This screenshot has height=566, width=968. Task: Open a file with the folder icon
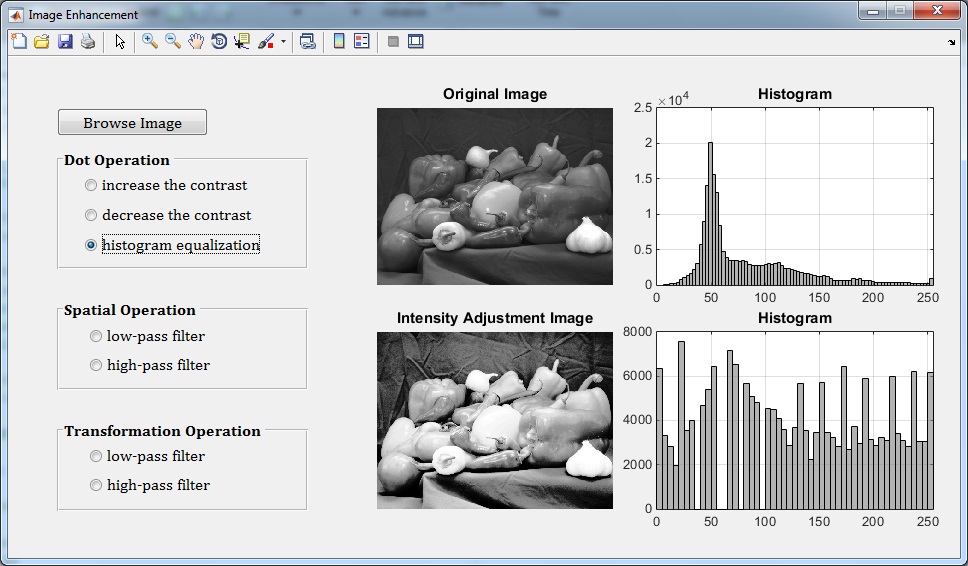[x=41, y=41]
